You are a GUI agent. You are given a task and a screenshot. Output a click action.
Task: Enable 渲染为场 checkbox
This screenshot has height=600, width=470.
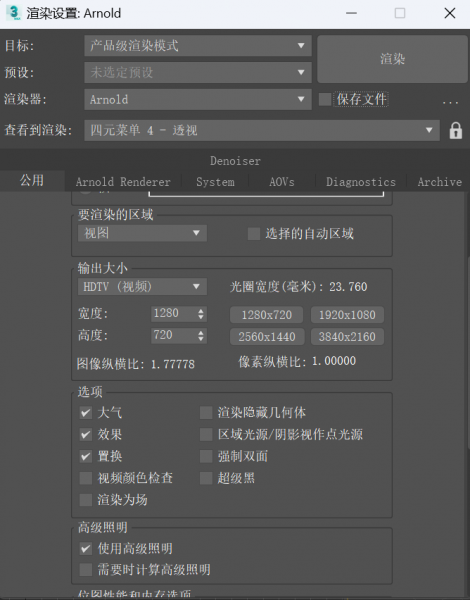[86, 500]
